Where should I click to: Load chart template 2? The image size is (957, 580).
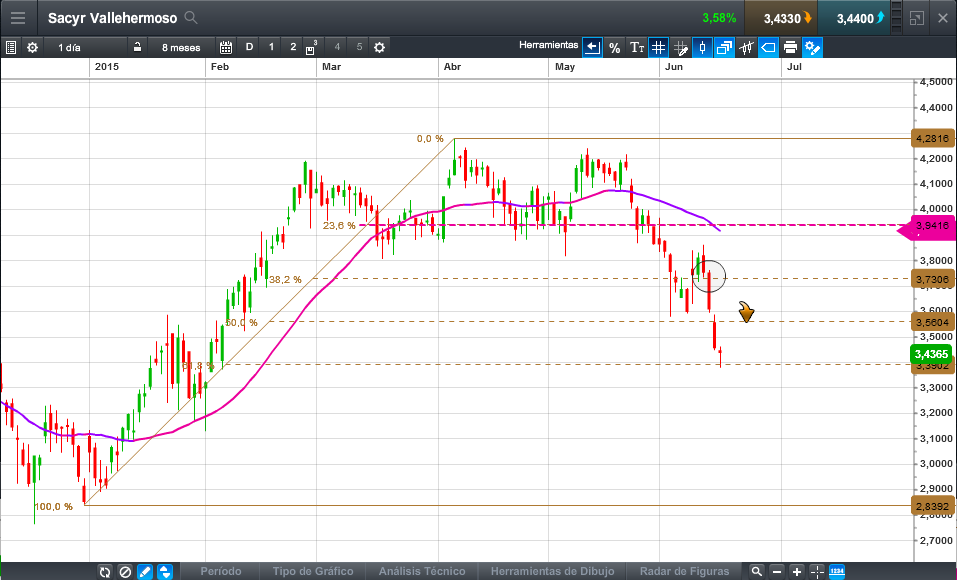point(293,47)
